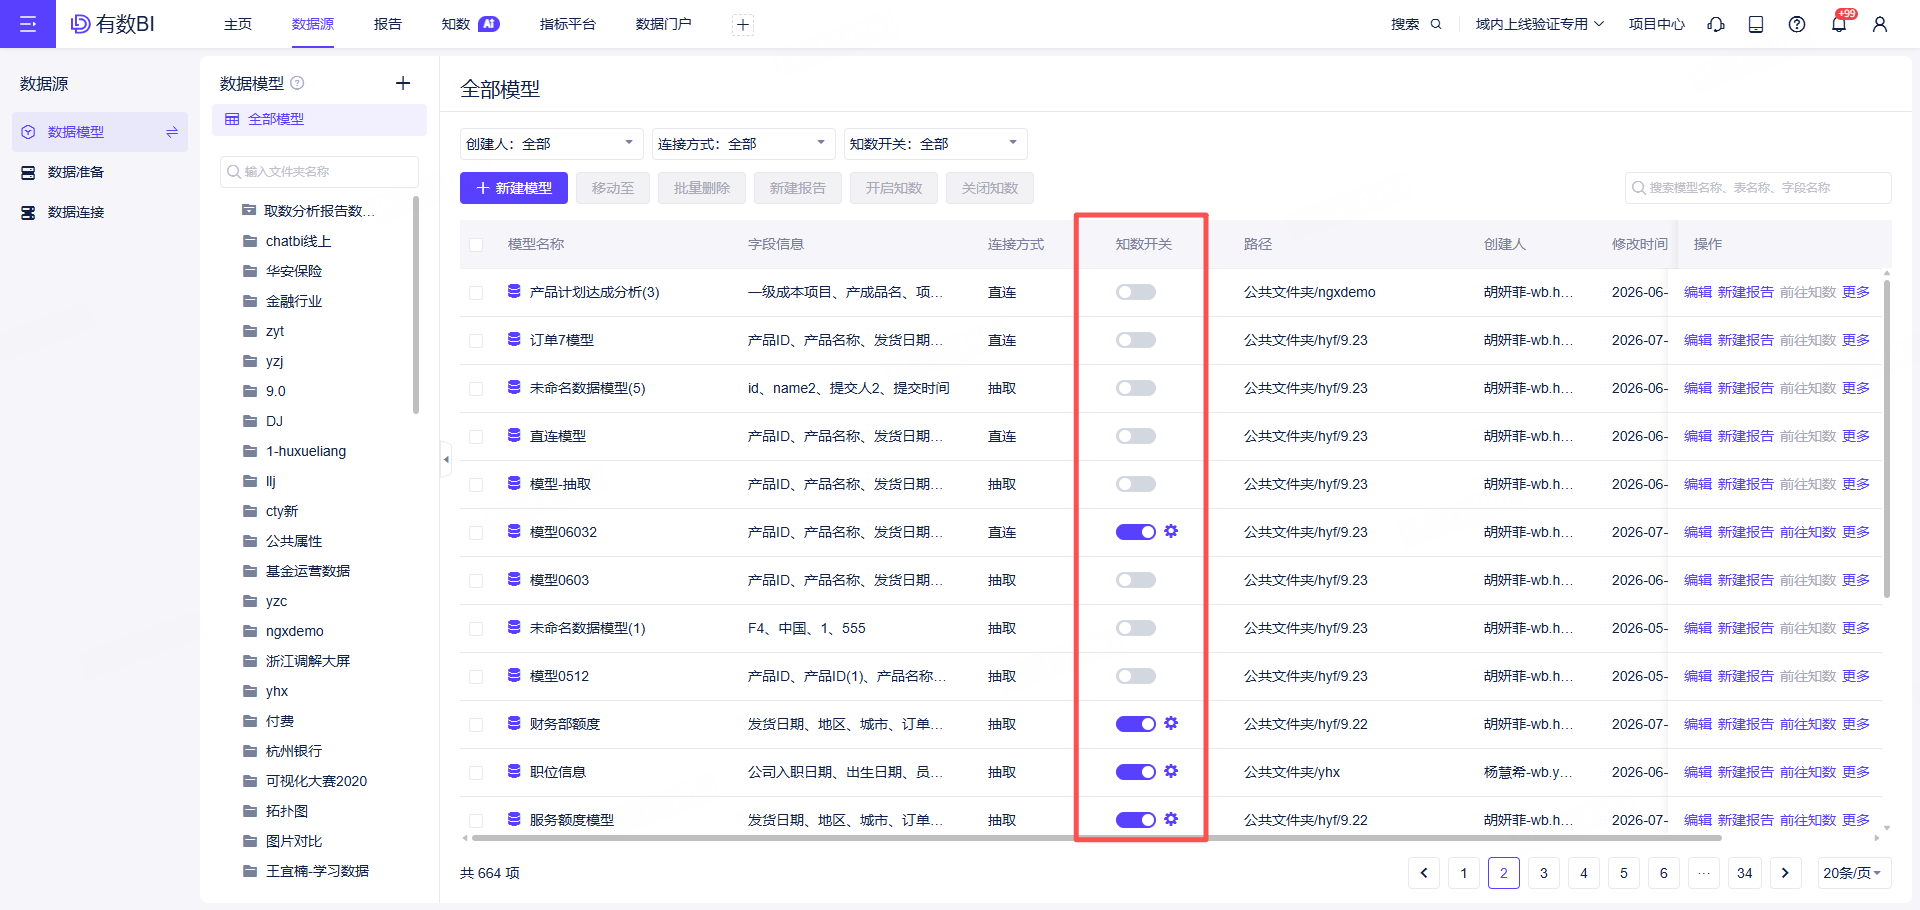This screenshot has width=1920, height=910.
Task: Switch to the 报告 top tab
Action: point(388,24)
